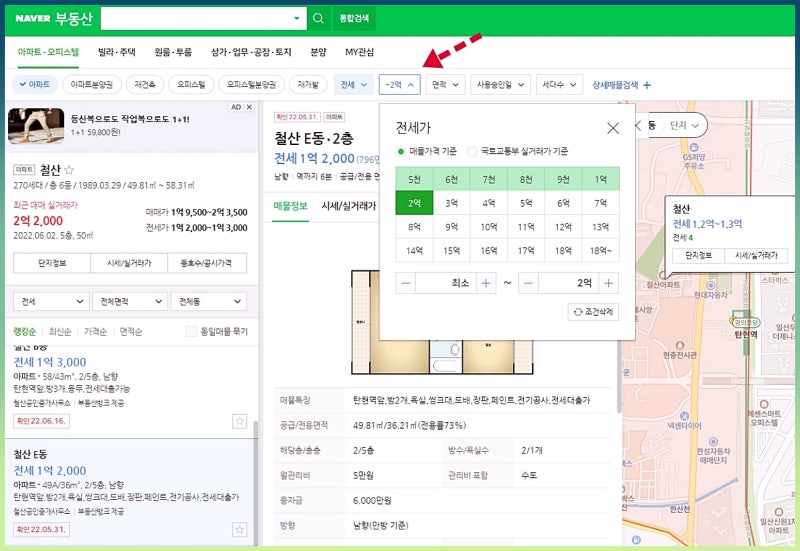Viewport: 800px width, 551px height.
Task: Toggle the 아파트분양권 filter chip
Action: point(91,85)
